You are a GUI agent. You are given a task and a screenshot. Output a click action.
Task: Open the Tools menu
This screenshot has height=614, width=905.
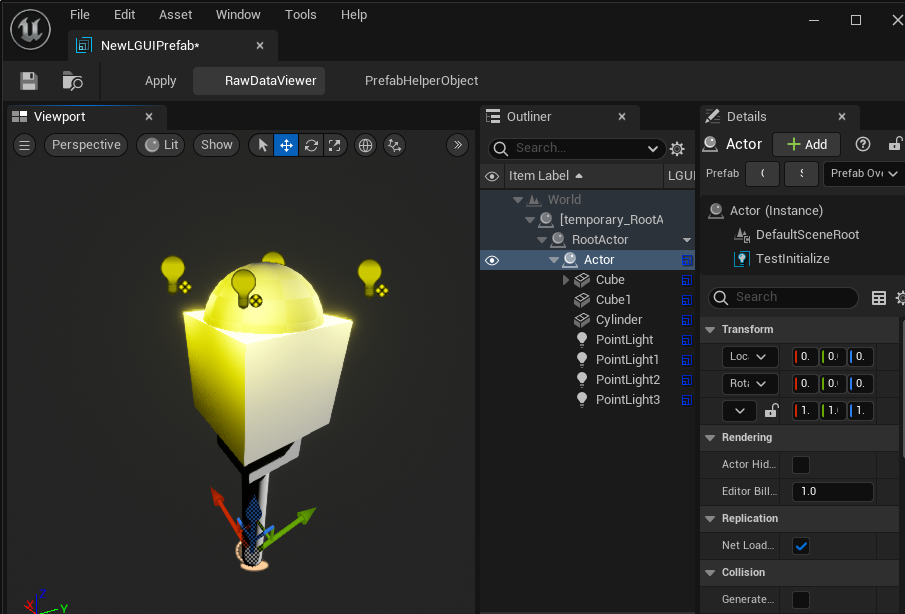pyautogui.click(x=300, y=15)
